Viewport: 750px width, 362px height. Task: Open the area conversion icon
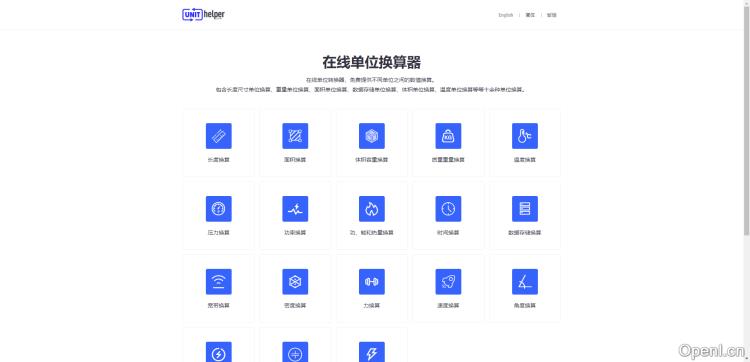295,136
